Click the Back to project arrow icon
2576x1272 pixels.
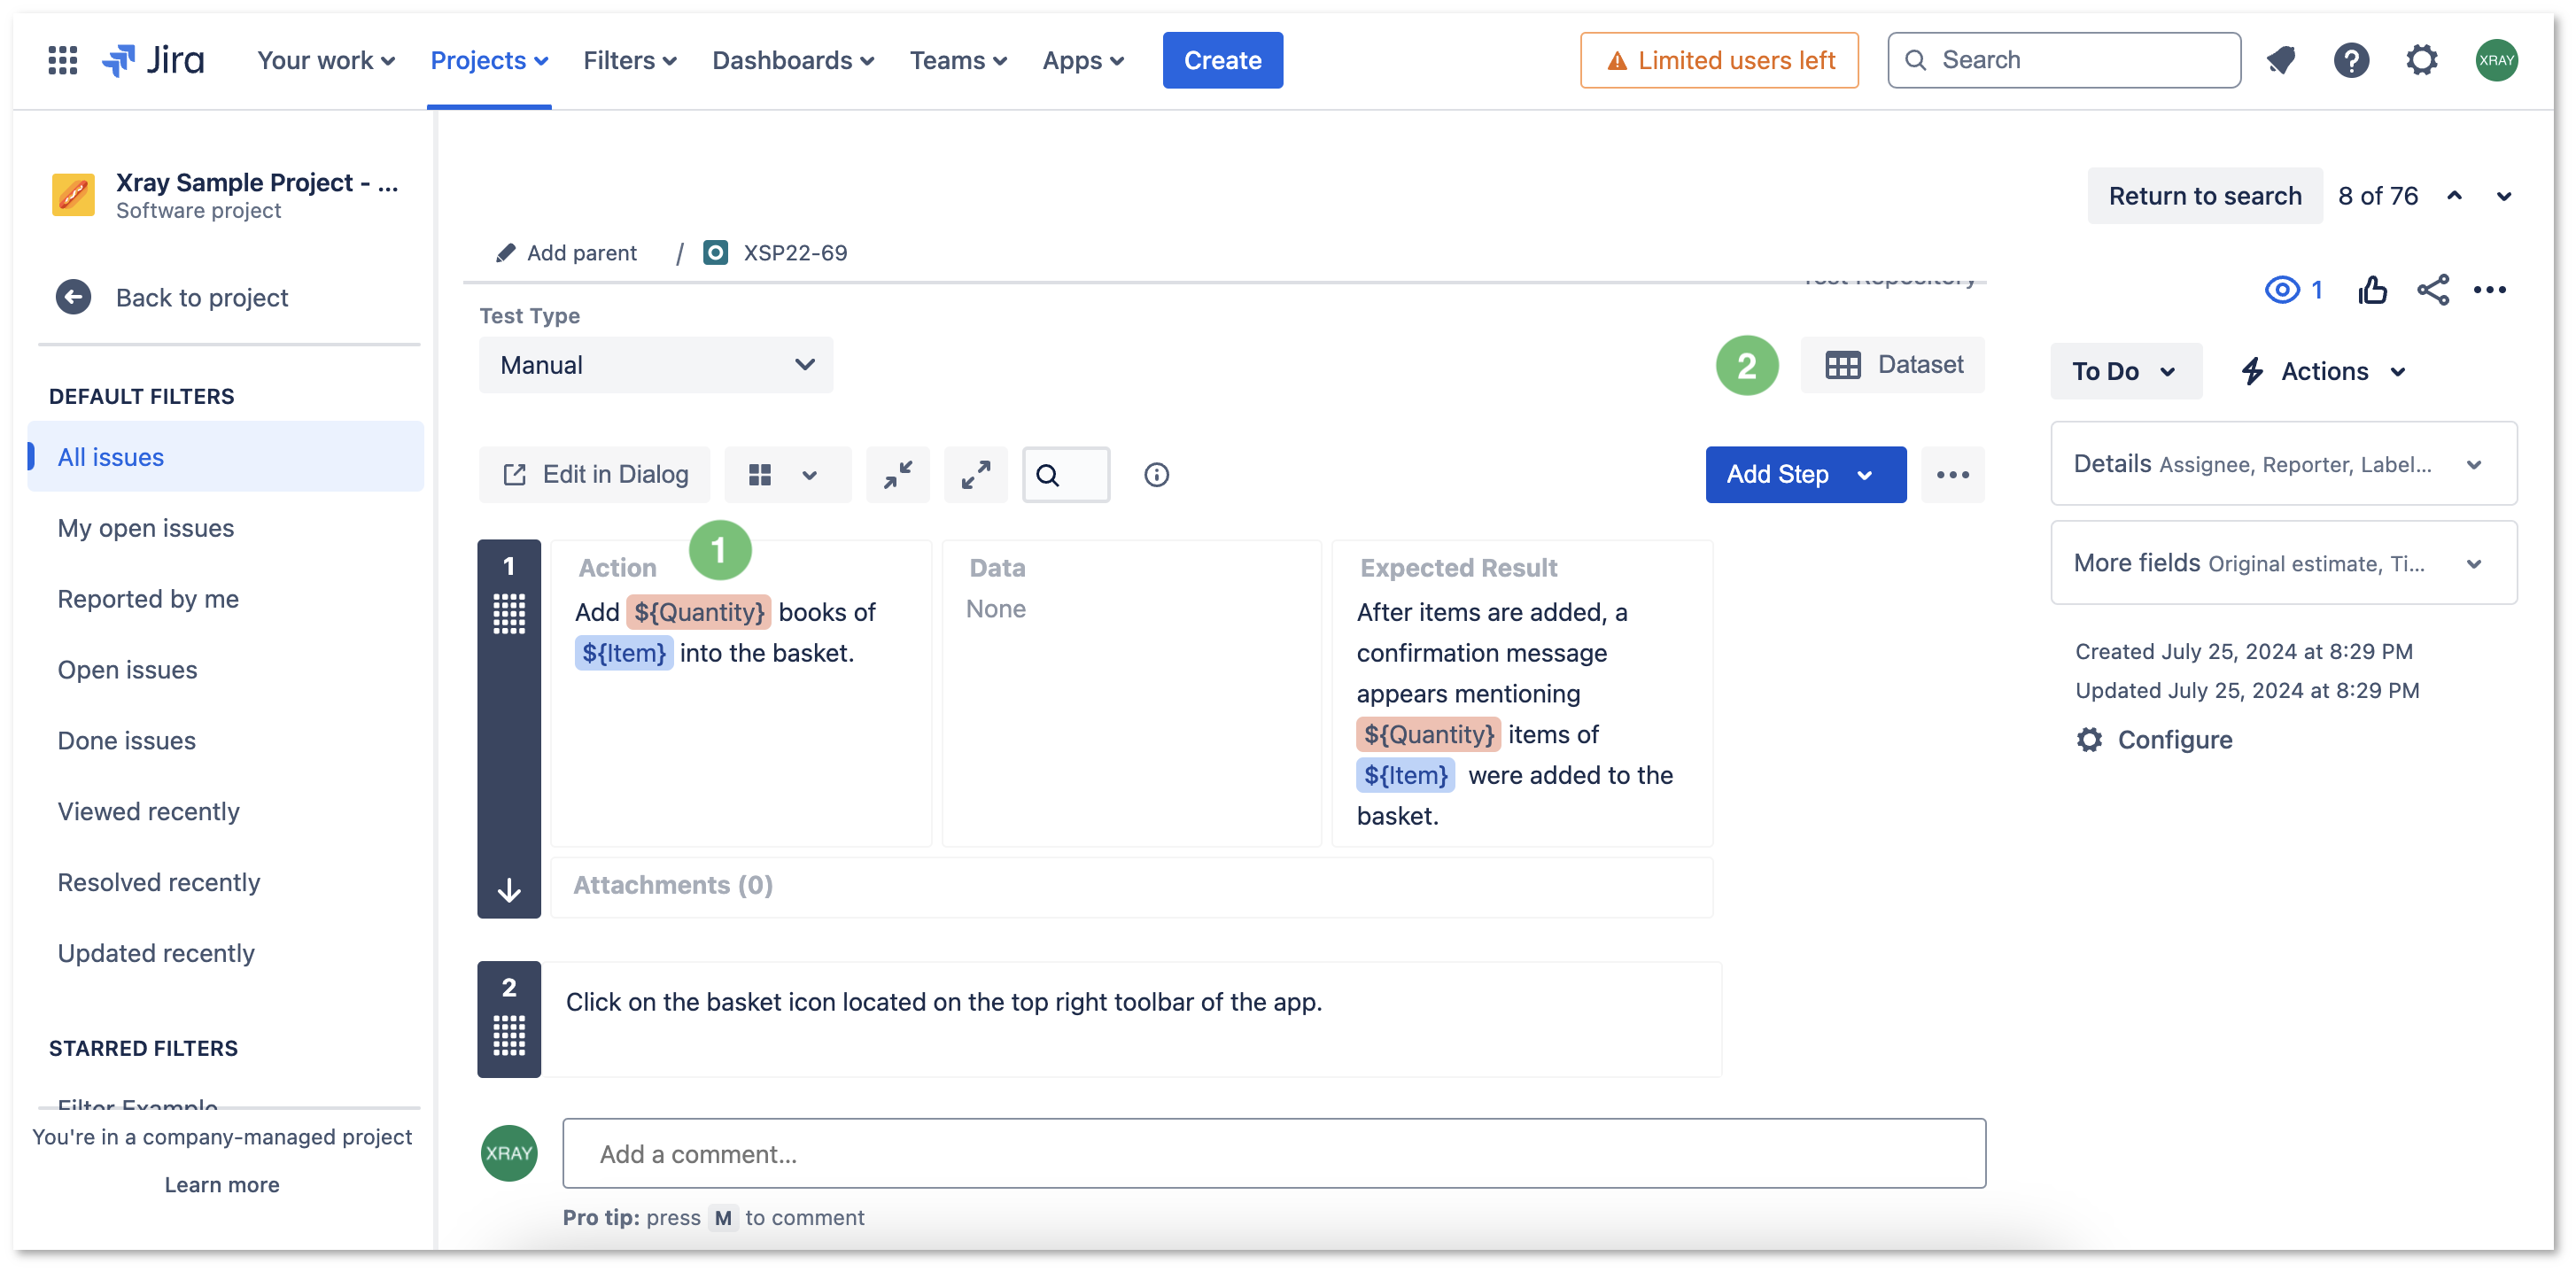[x=73, y=297]
